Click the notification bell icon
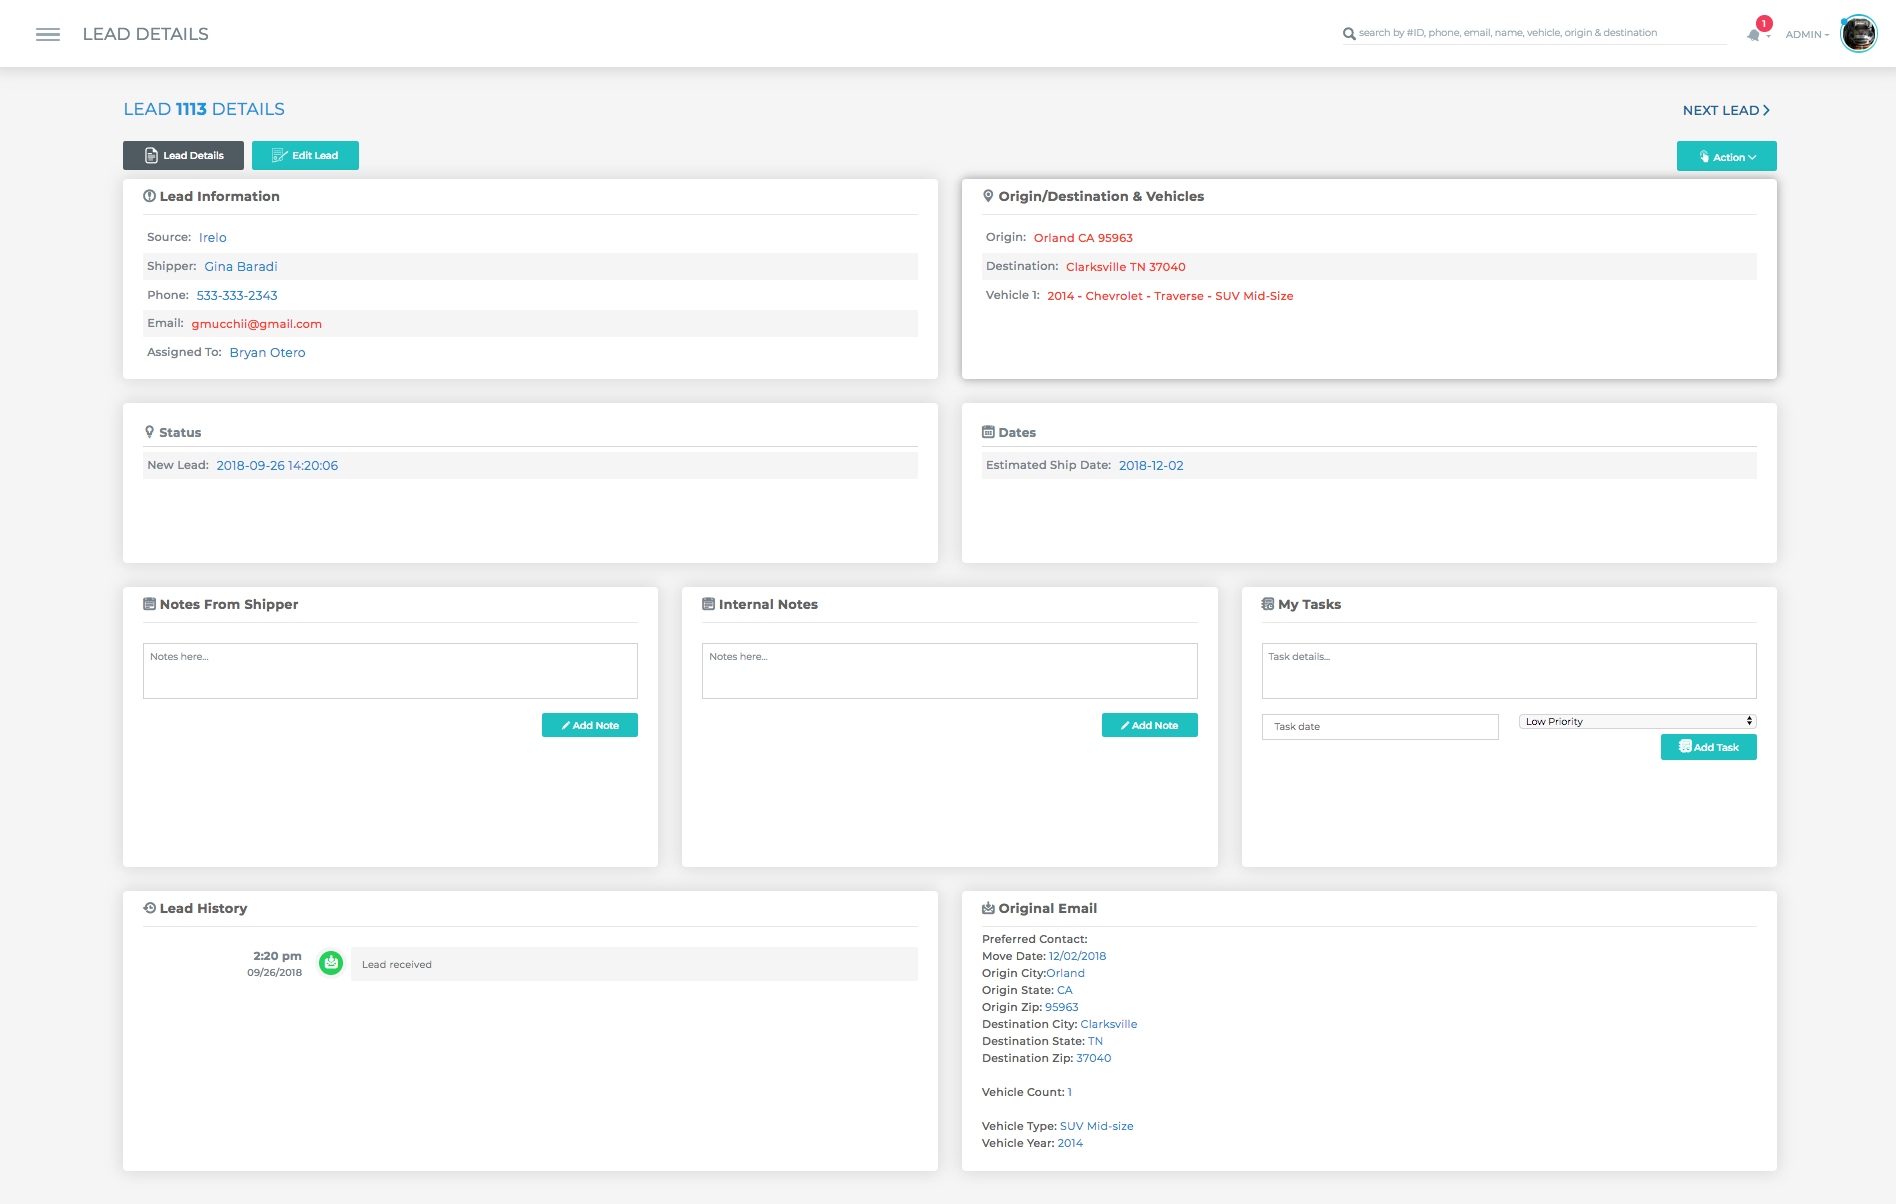 click(1754, 35)
